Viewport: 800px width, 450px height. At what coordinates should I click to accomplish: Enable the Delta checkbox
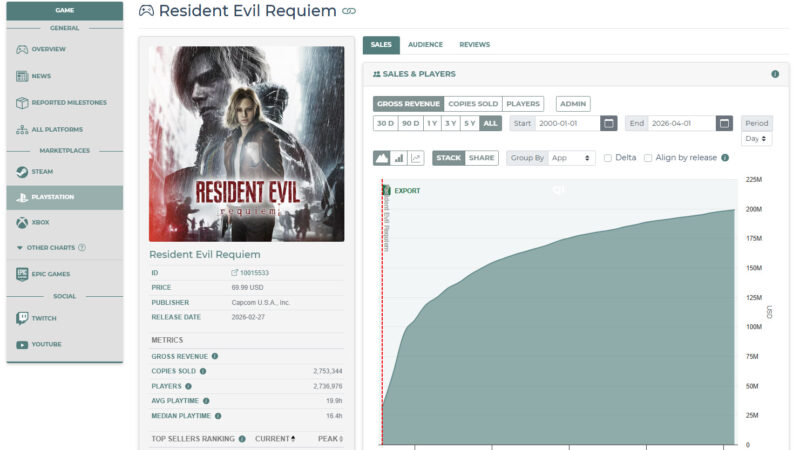pos(608,158)
